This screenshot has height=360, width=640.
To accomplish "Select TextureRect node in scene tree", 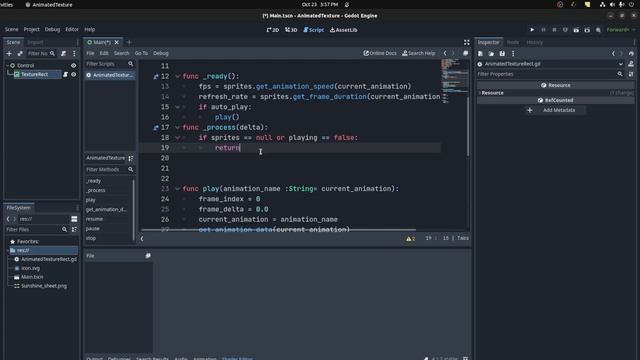I will [35, 74].
